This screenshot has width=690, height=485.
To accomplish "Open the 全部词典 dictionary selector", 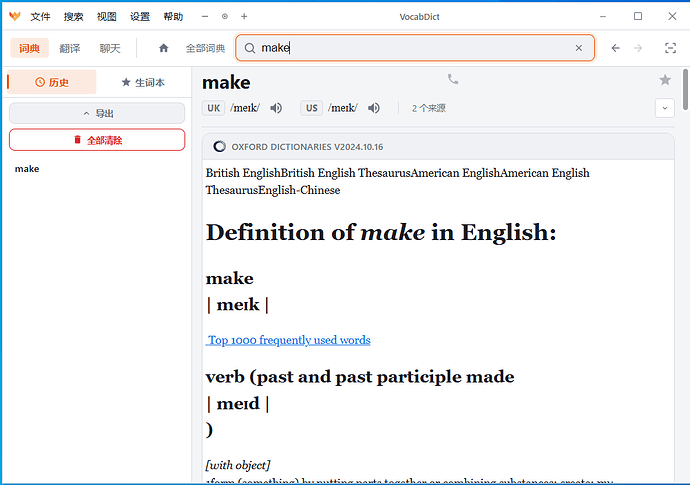I will coord(206,48).
